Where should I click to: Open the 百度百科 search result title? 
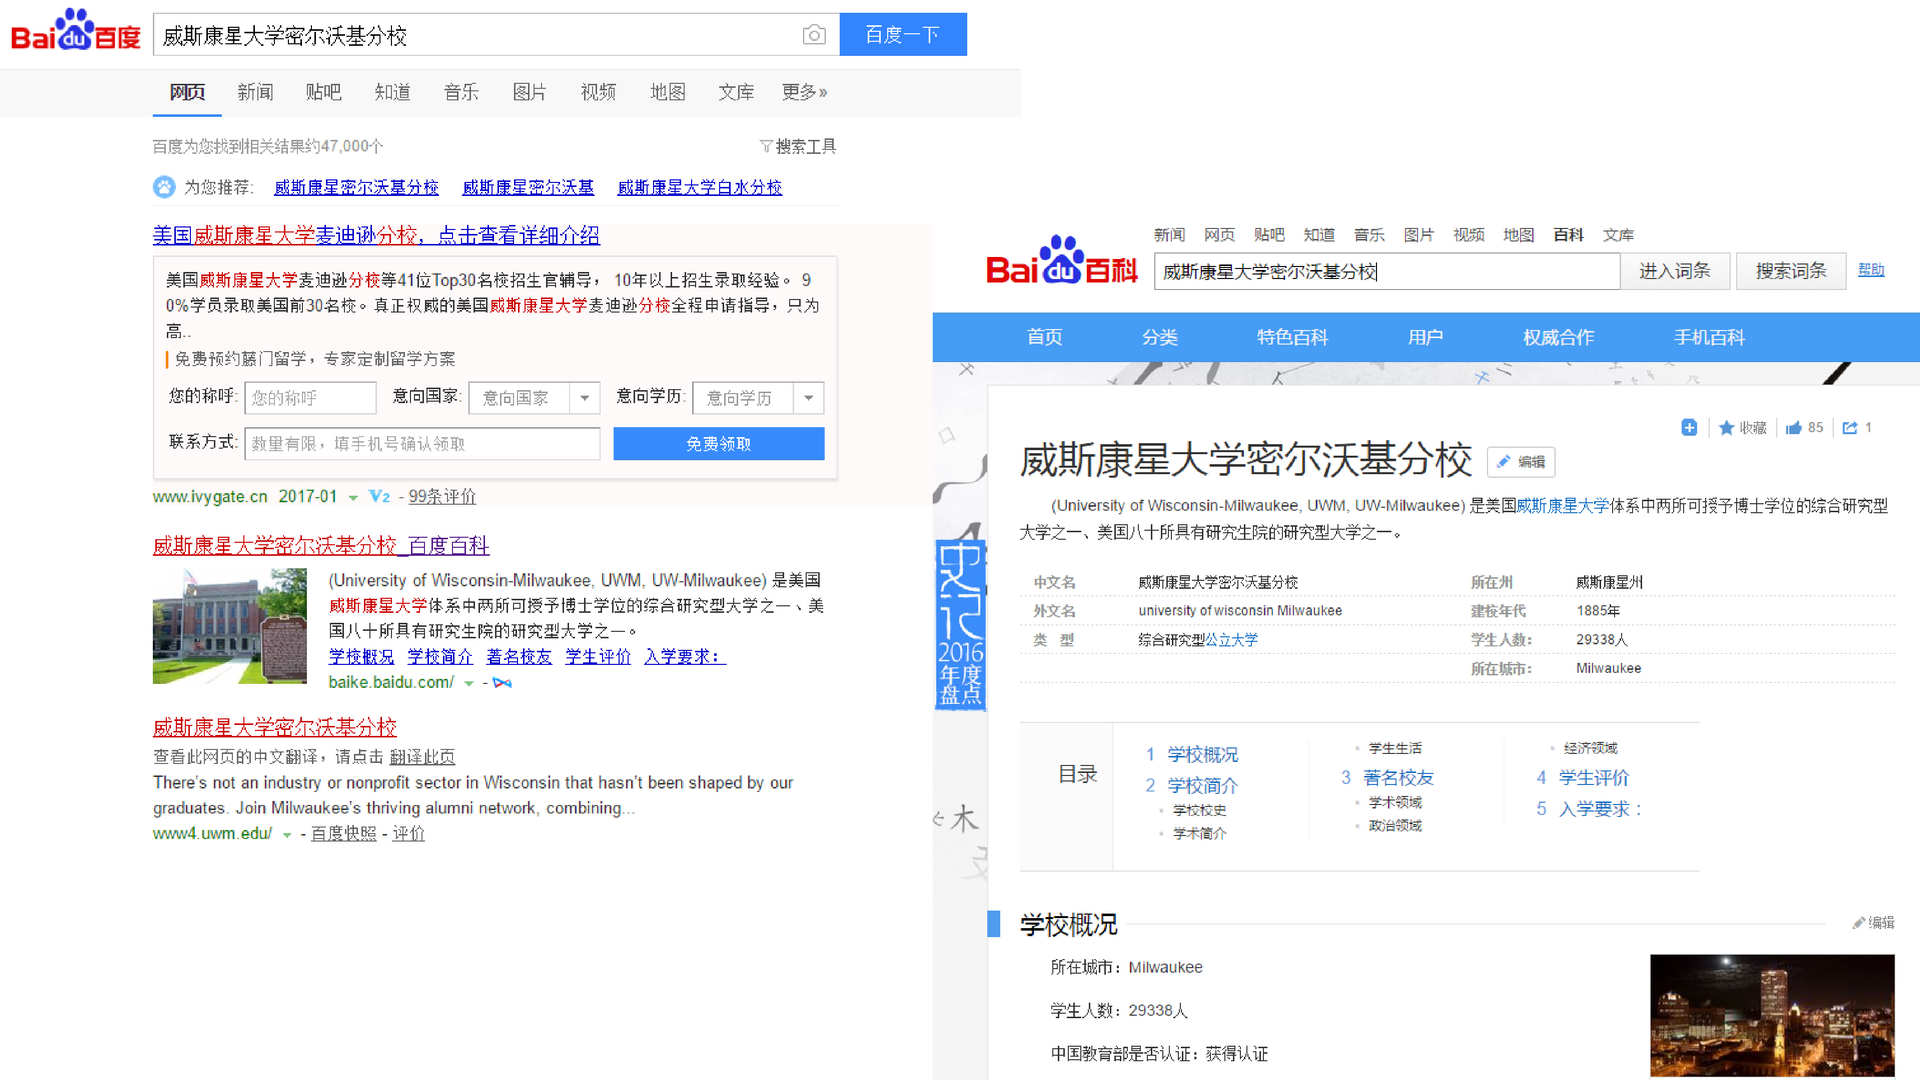[321, 546]
